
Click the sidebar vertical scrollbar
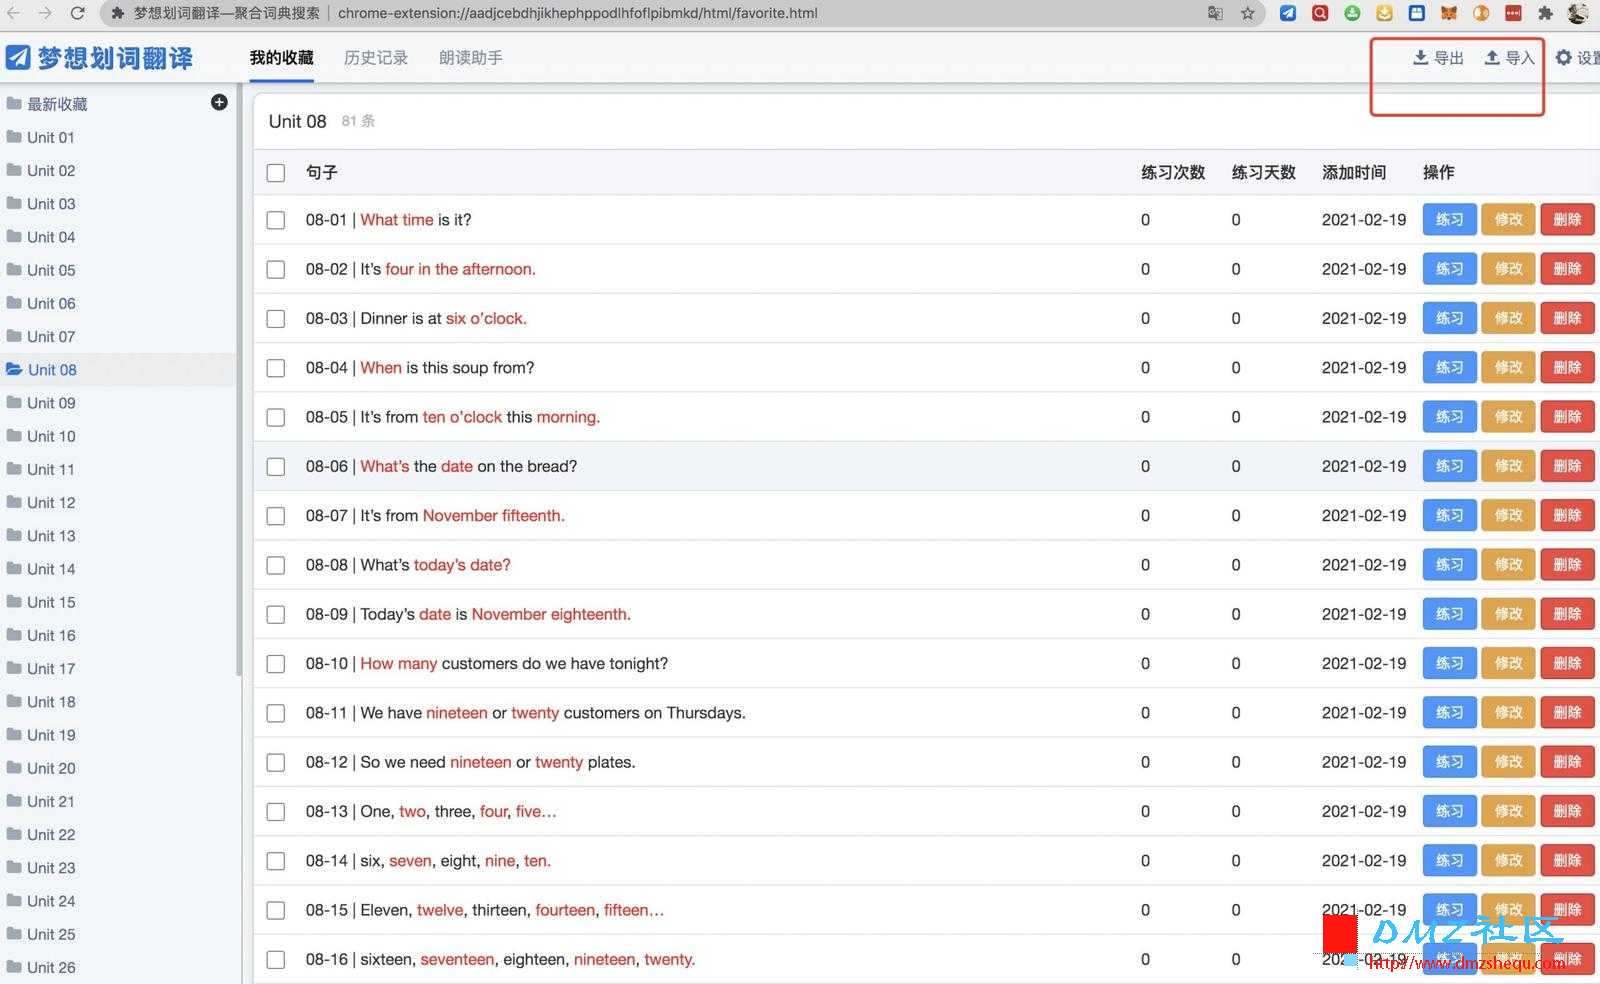pos(239,380)
